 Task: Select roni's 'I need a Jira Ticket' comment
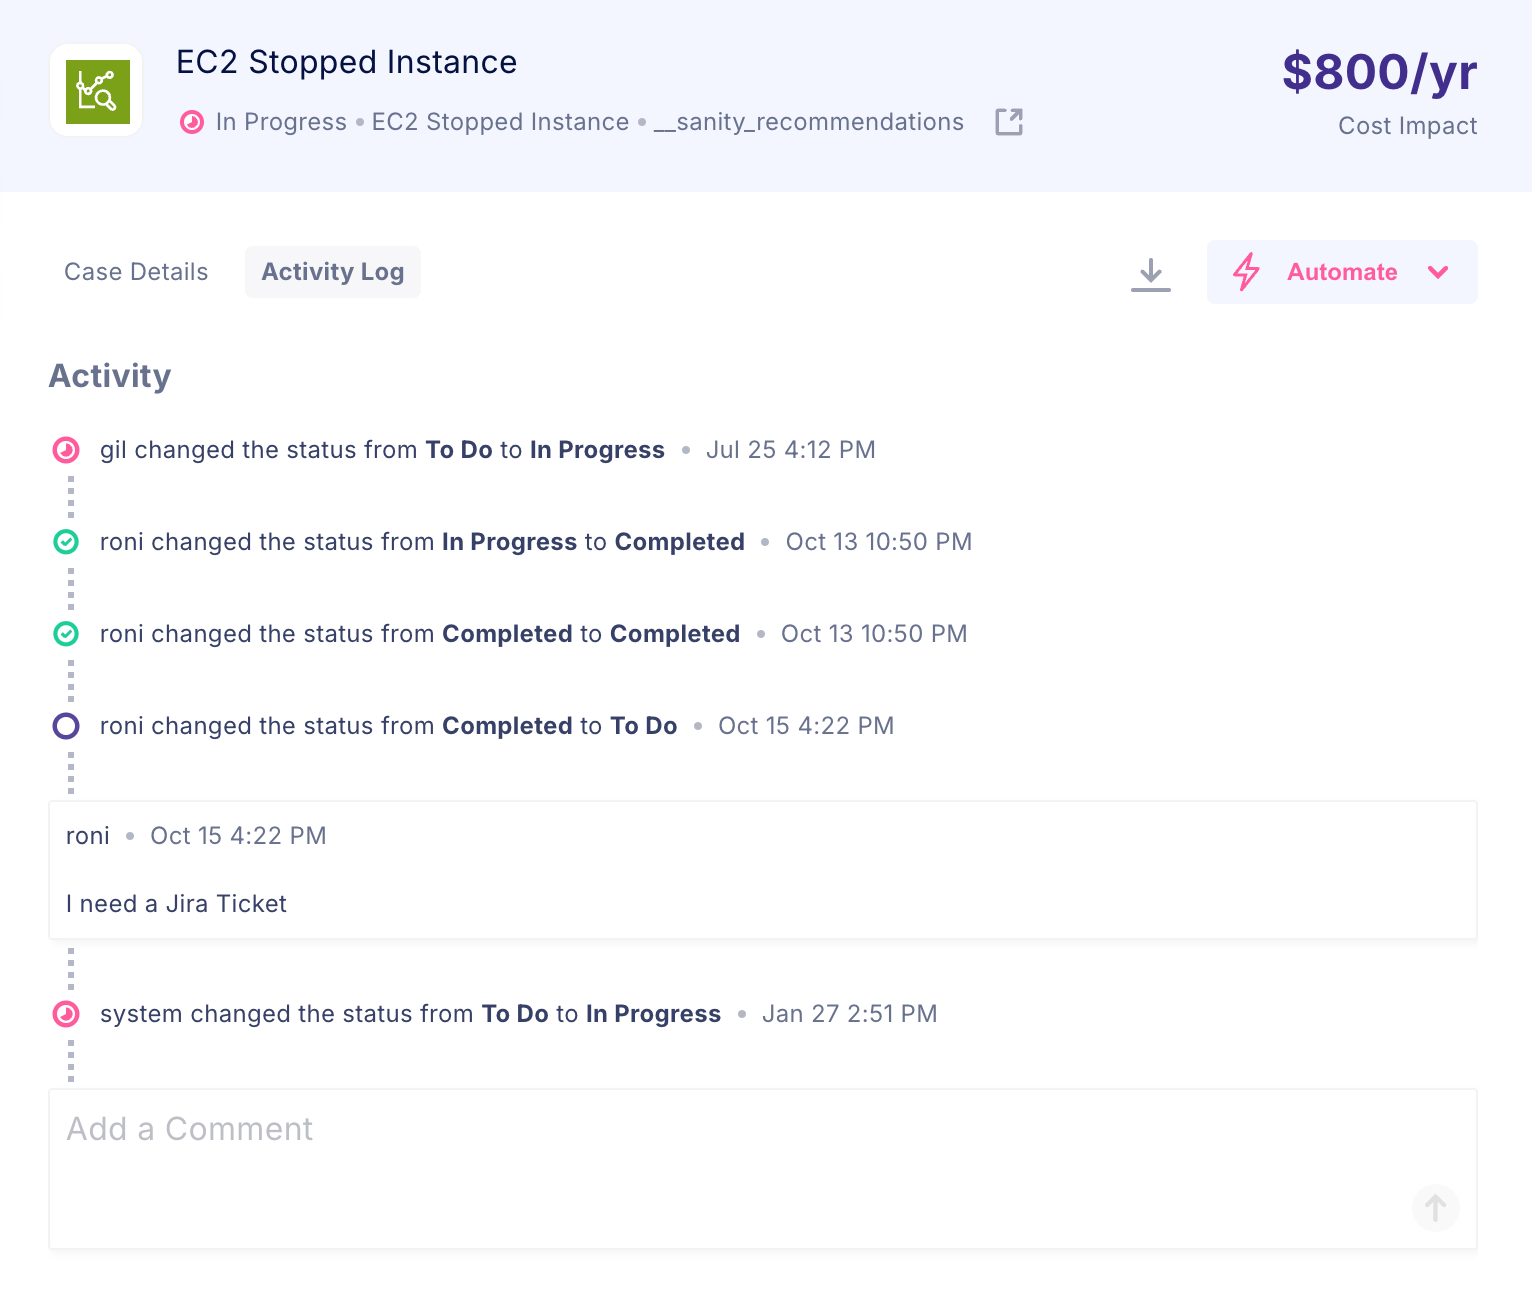pyautogui.click(x=176, y=904)
